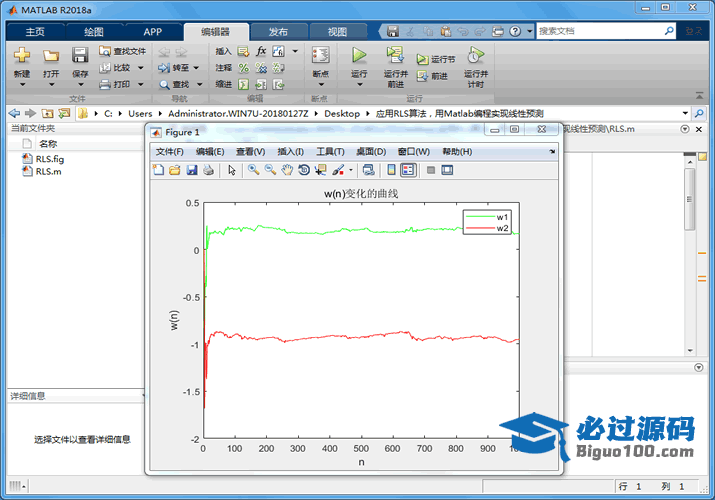The image size is (715, 500).
Task: Select the Zoom In tool in Figure toolbar
Action: coord(254,170)
